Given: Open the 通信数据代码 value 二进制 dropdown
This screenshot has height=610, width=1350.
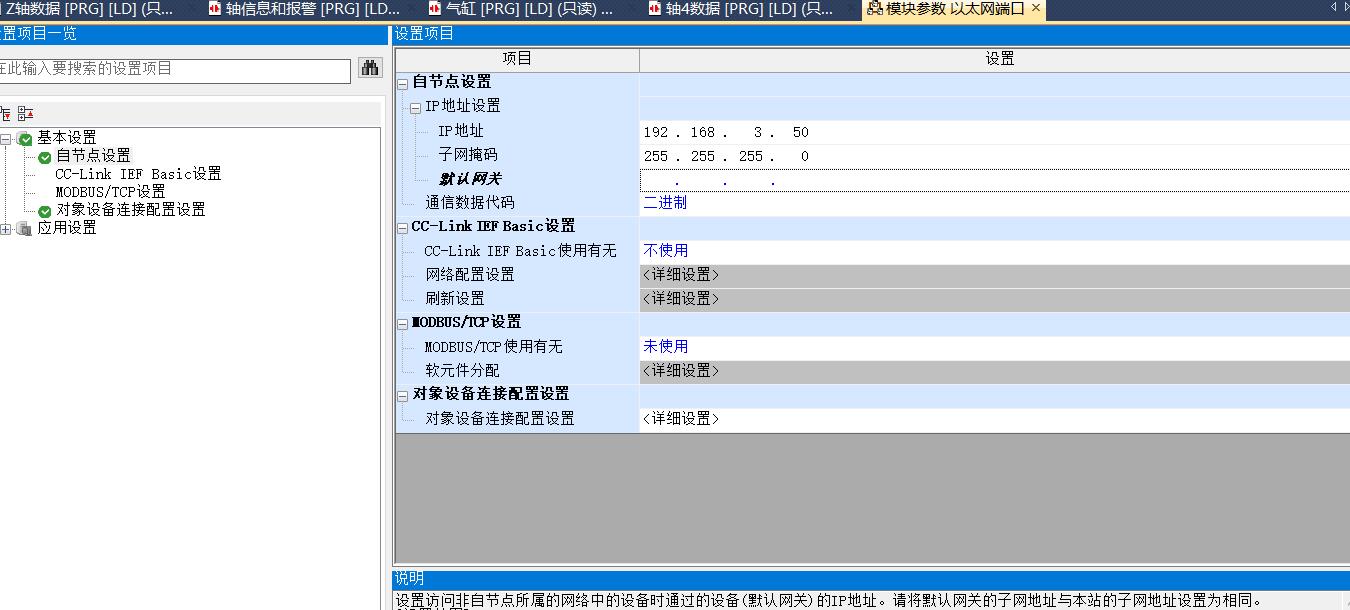Looking at the screenshot, I should 664,203.
